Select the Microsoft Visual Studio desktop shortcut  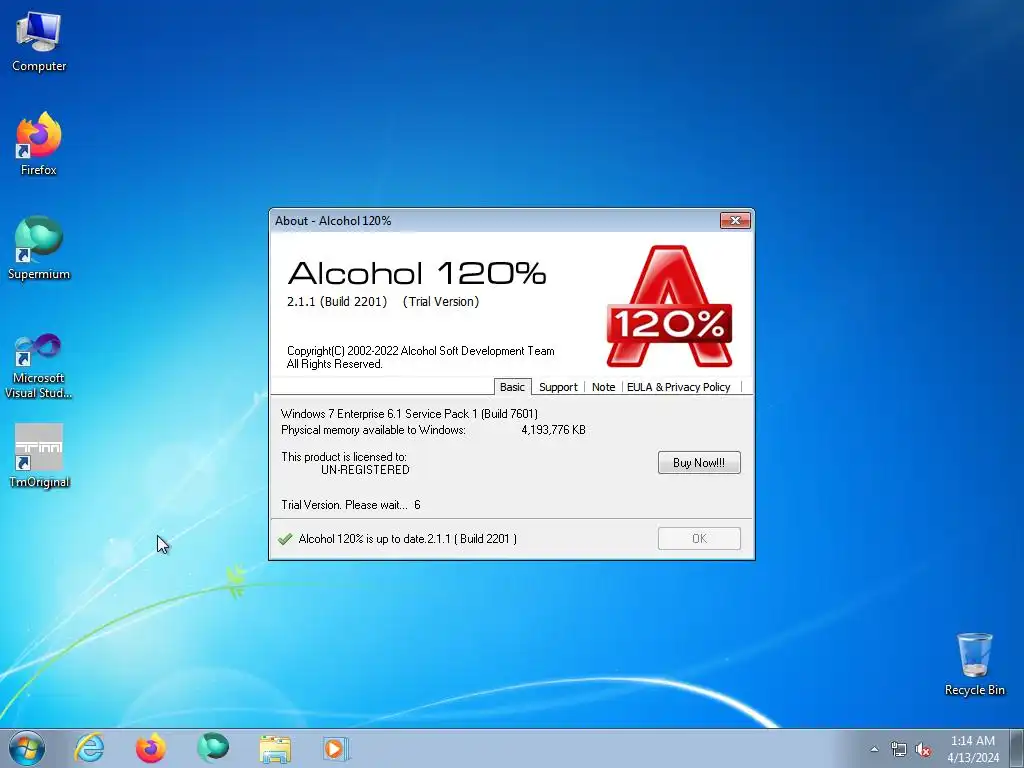coord(39,366)
